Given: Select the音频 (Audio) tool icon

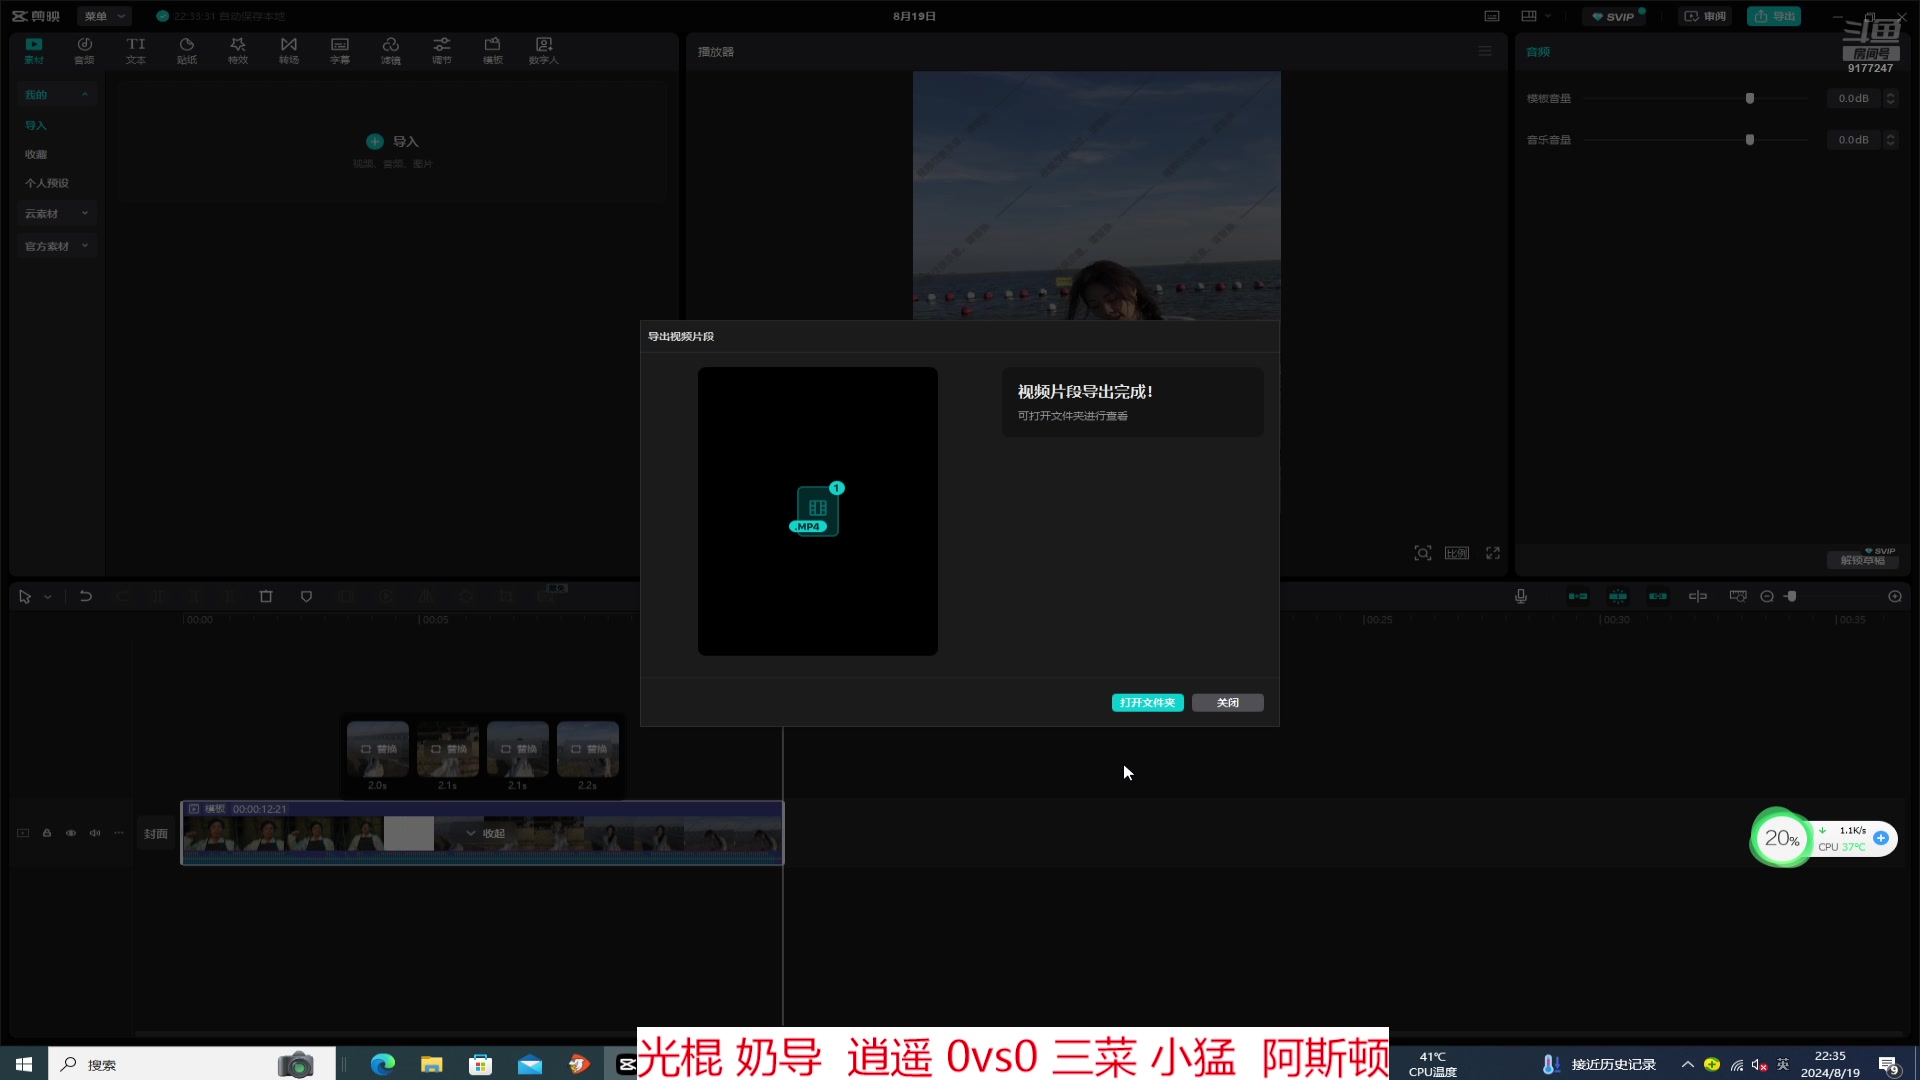Looking at the screenshot, I should [84, 49].
